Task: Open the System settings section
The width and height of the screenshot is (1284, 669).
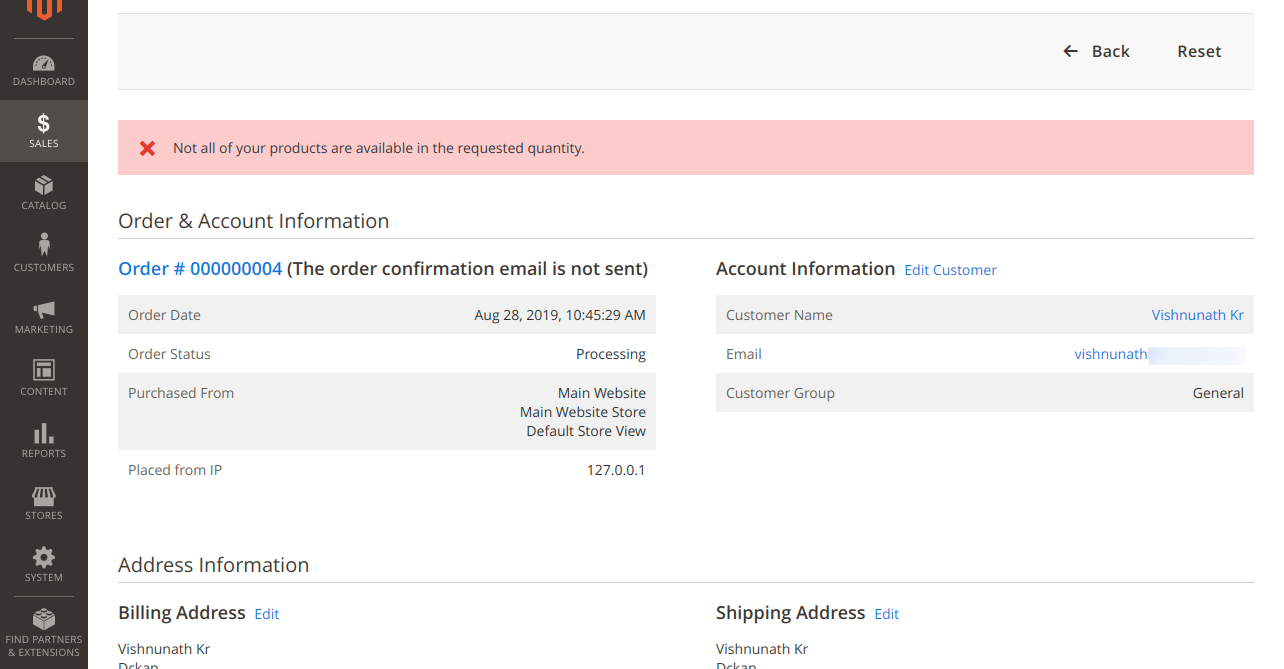Action: (x=43, y=564)
